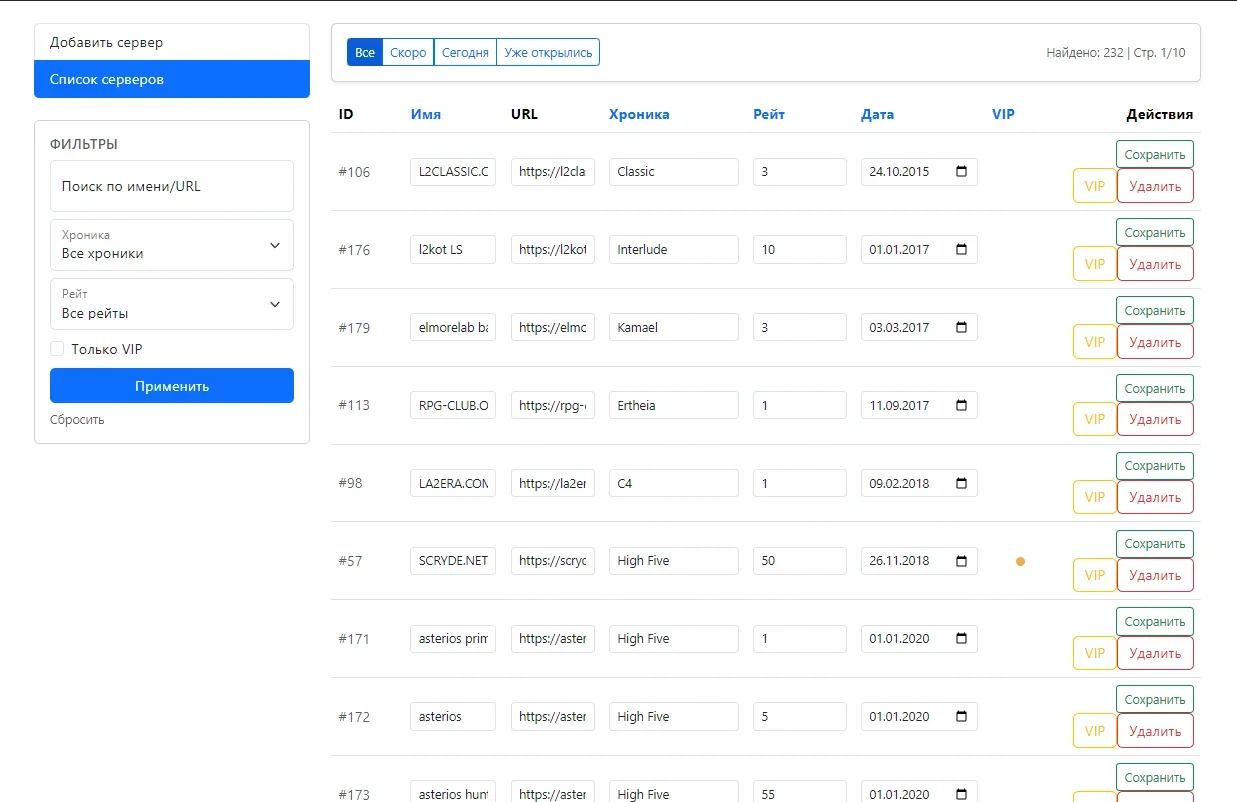Viewport: 1237px width, 802px height.
Task: Click Сбросить to reset filters
Action: coord(76,419)
